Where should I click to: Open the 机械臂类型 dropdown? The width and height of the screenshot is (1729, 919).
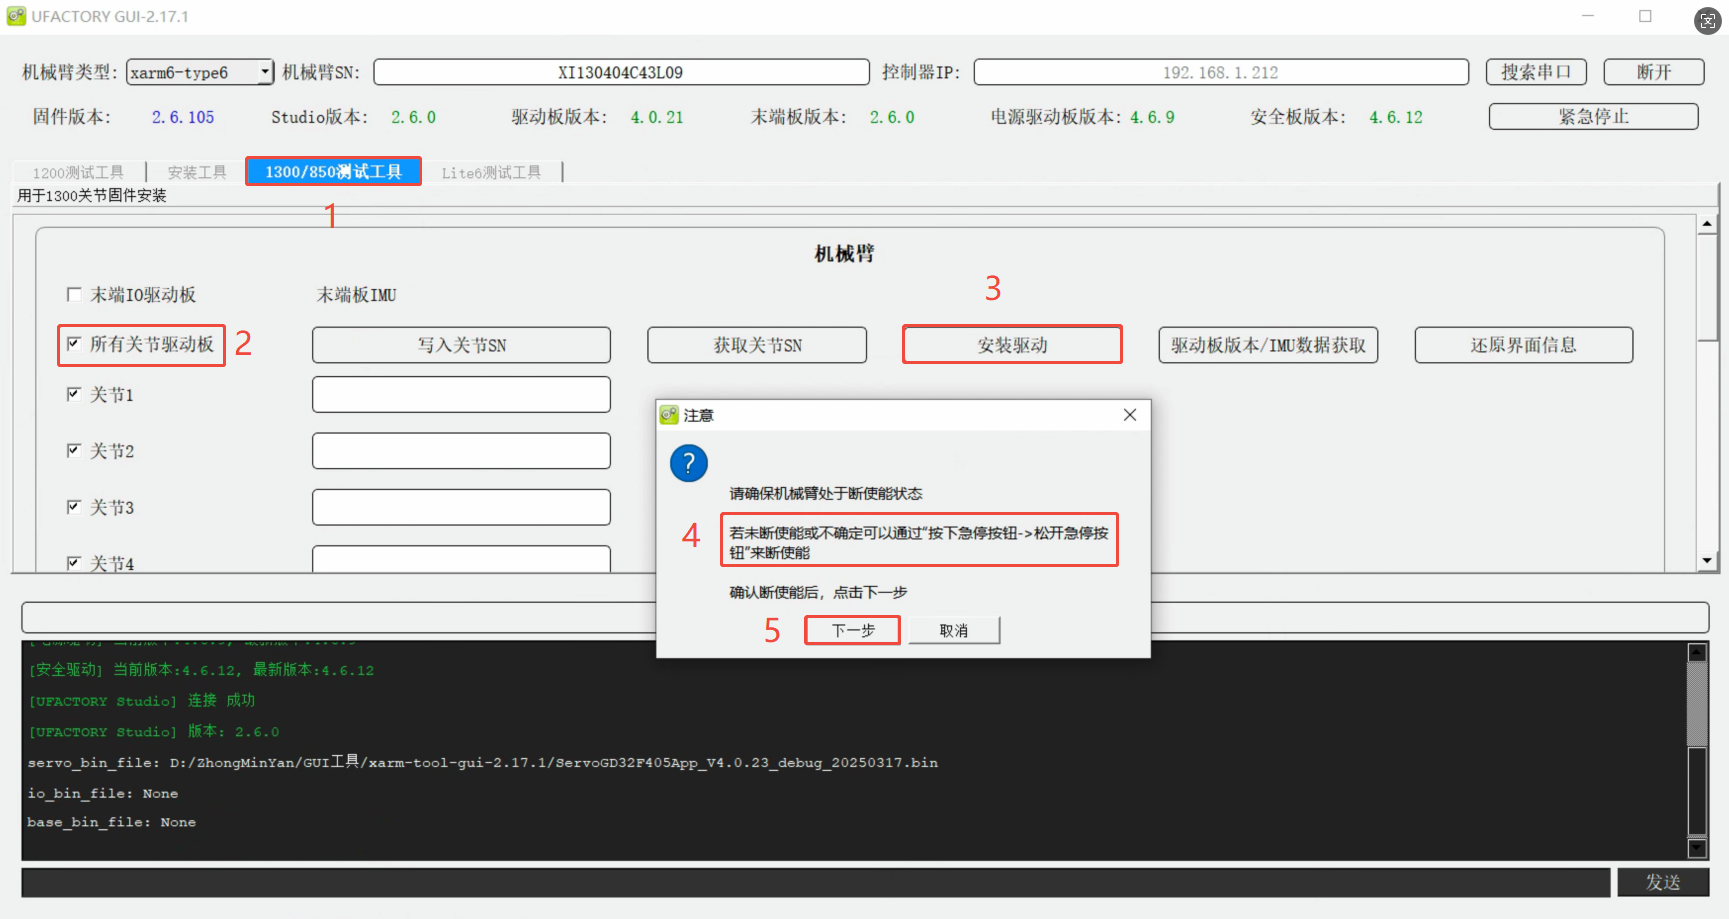click(265, 72)
